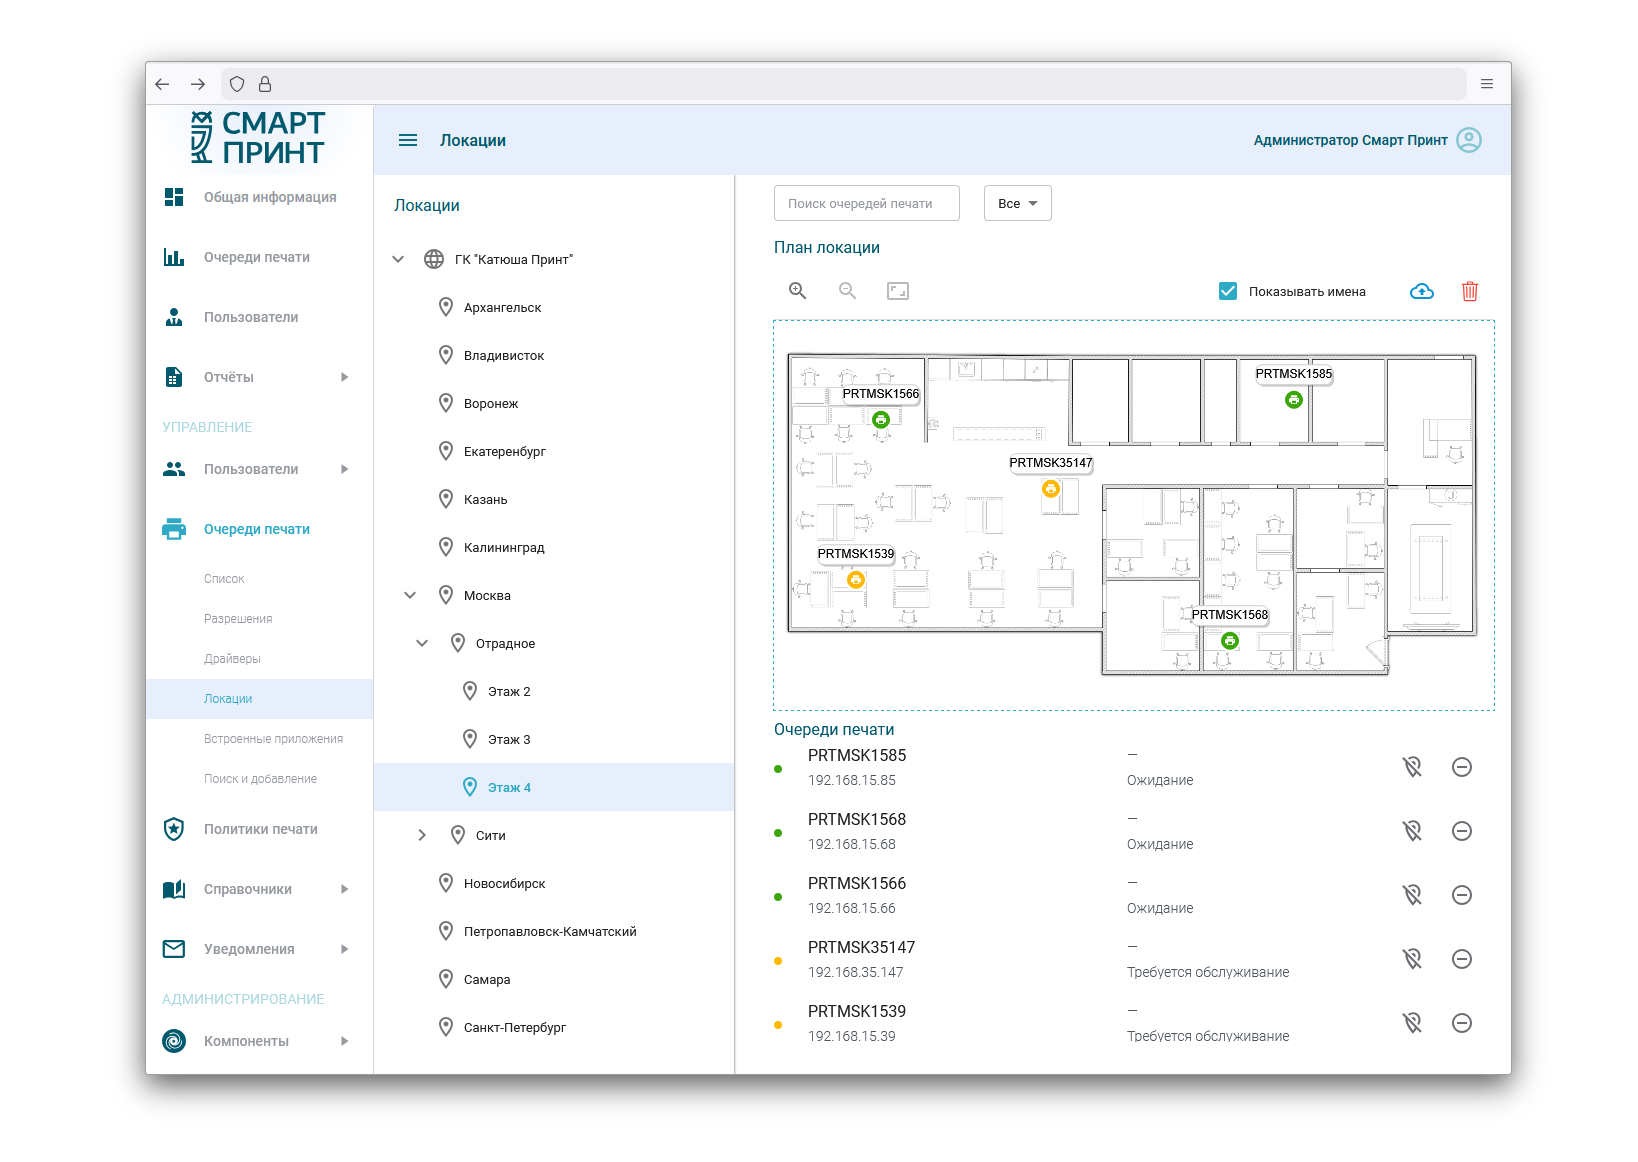Remove PRTMSK1539 pin from the plan
The height and width of the screenshot is (1162, 1638).
pos(1412,1023)
